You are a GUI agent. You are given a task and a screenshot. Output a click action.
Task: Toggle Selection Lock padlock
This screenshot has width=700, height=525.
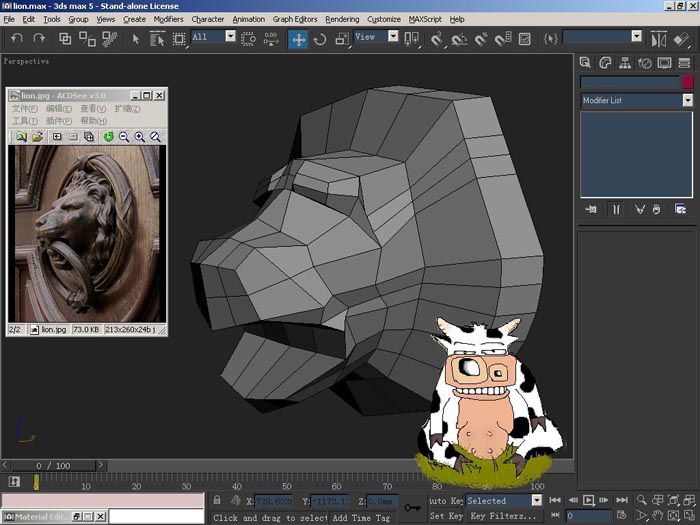click(217, 500)
